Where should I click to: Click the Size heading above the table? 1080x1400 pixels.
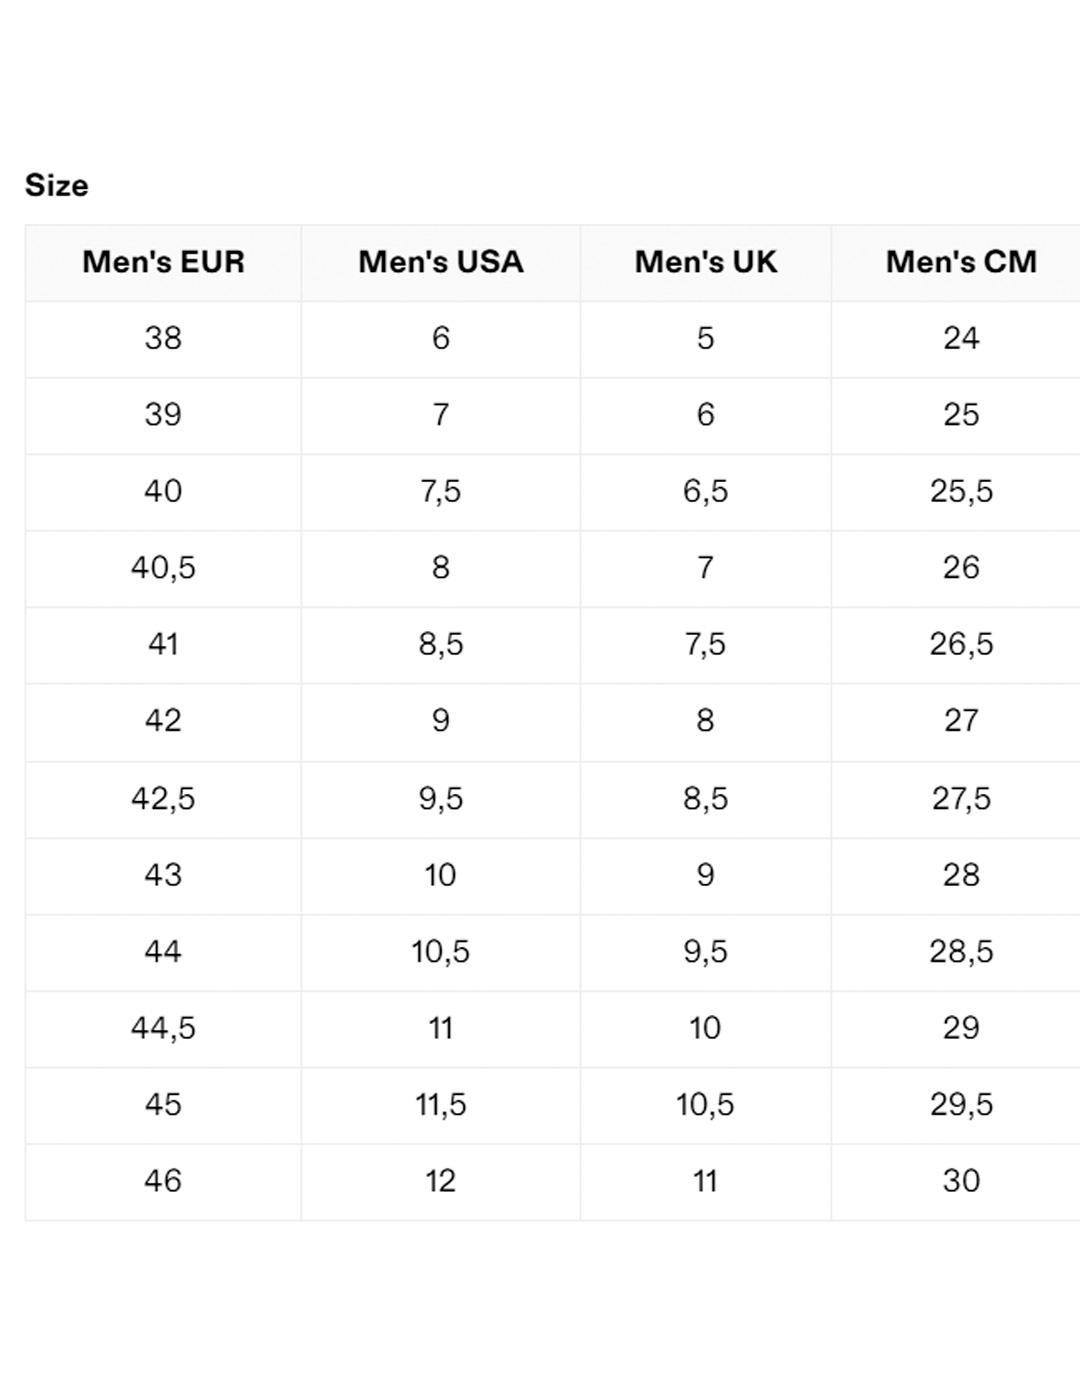point(57,186)
